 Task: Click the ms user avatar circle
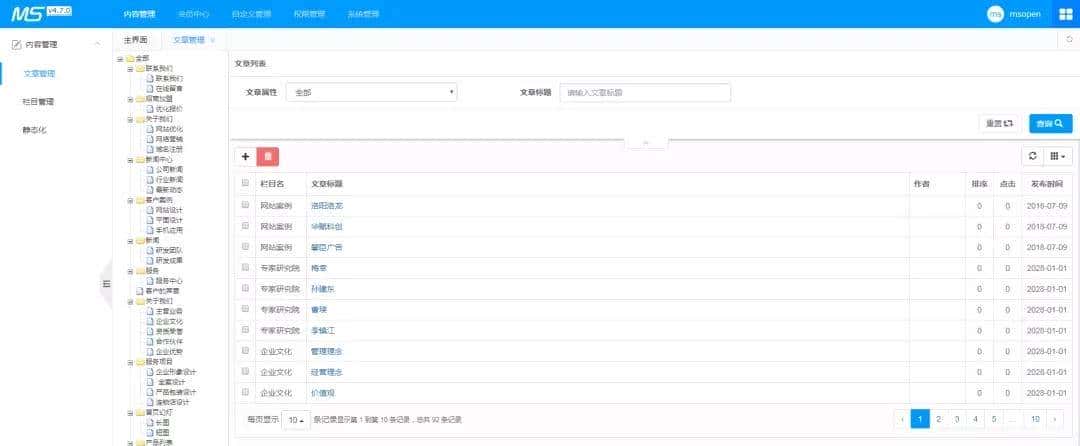tap(995, 14)
